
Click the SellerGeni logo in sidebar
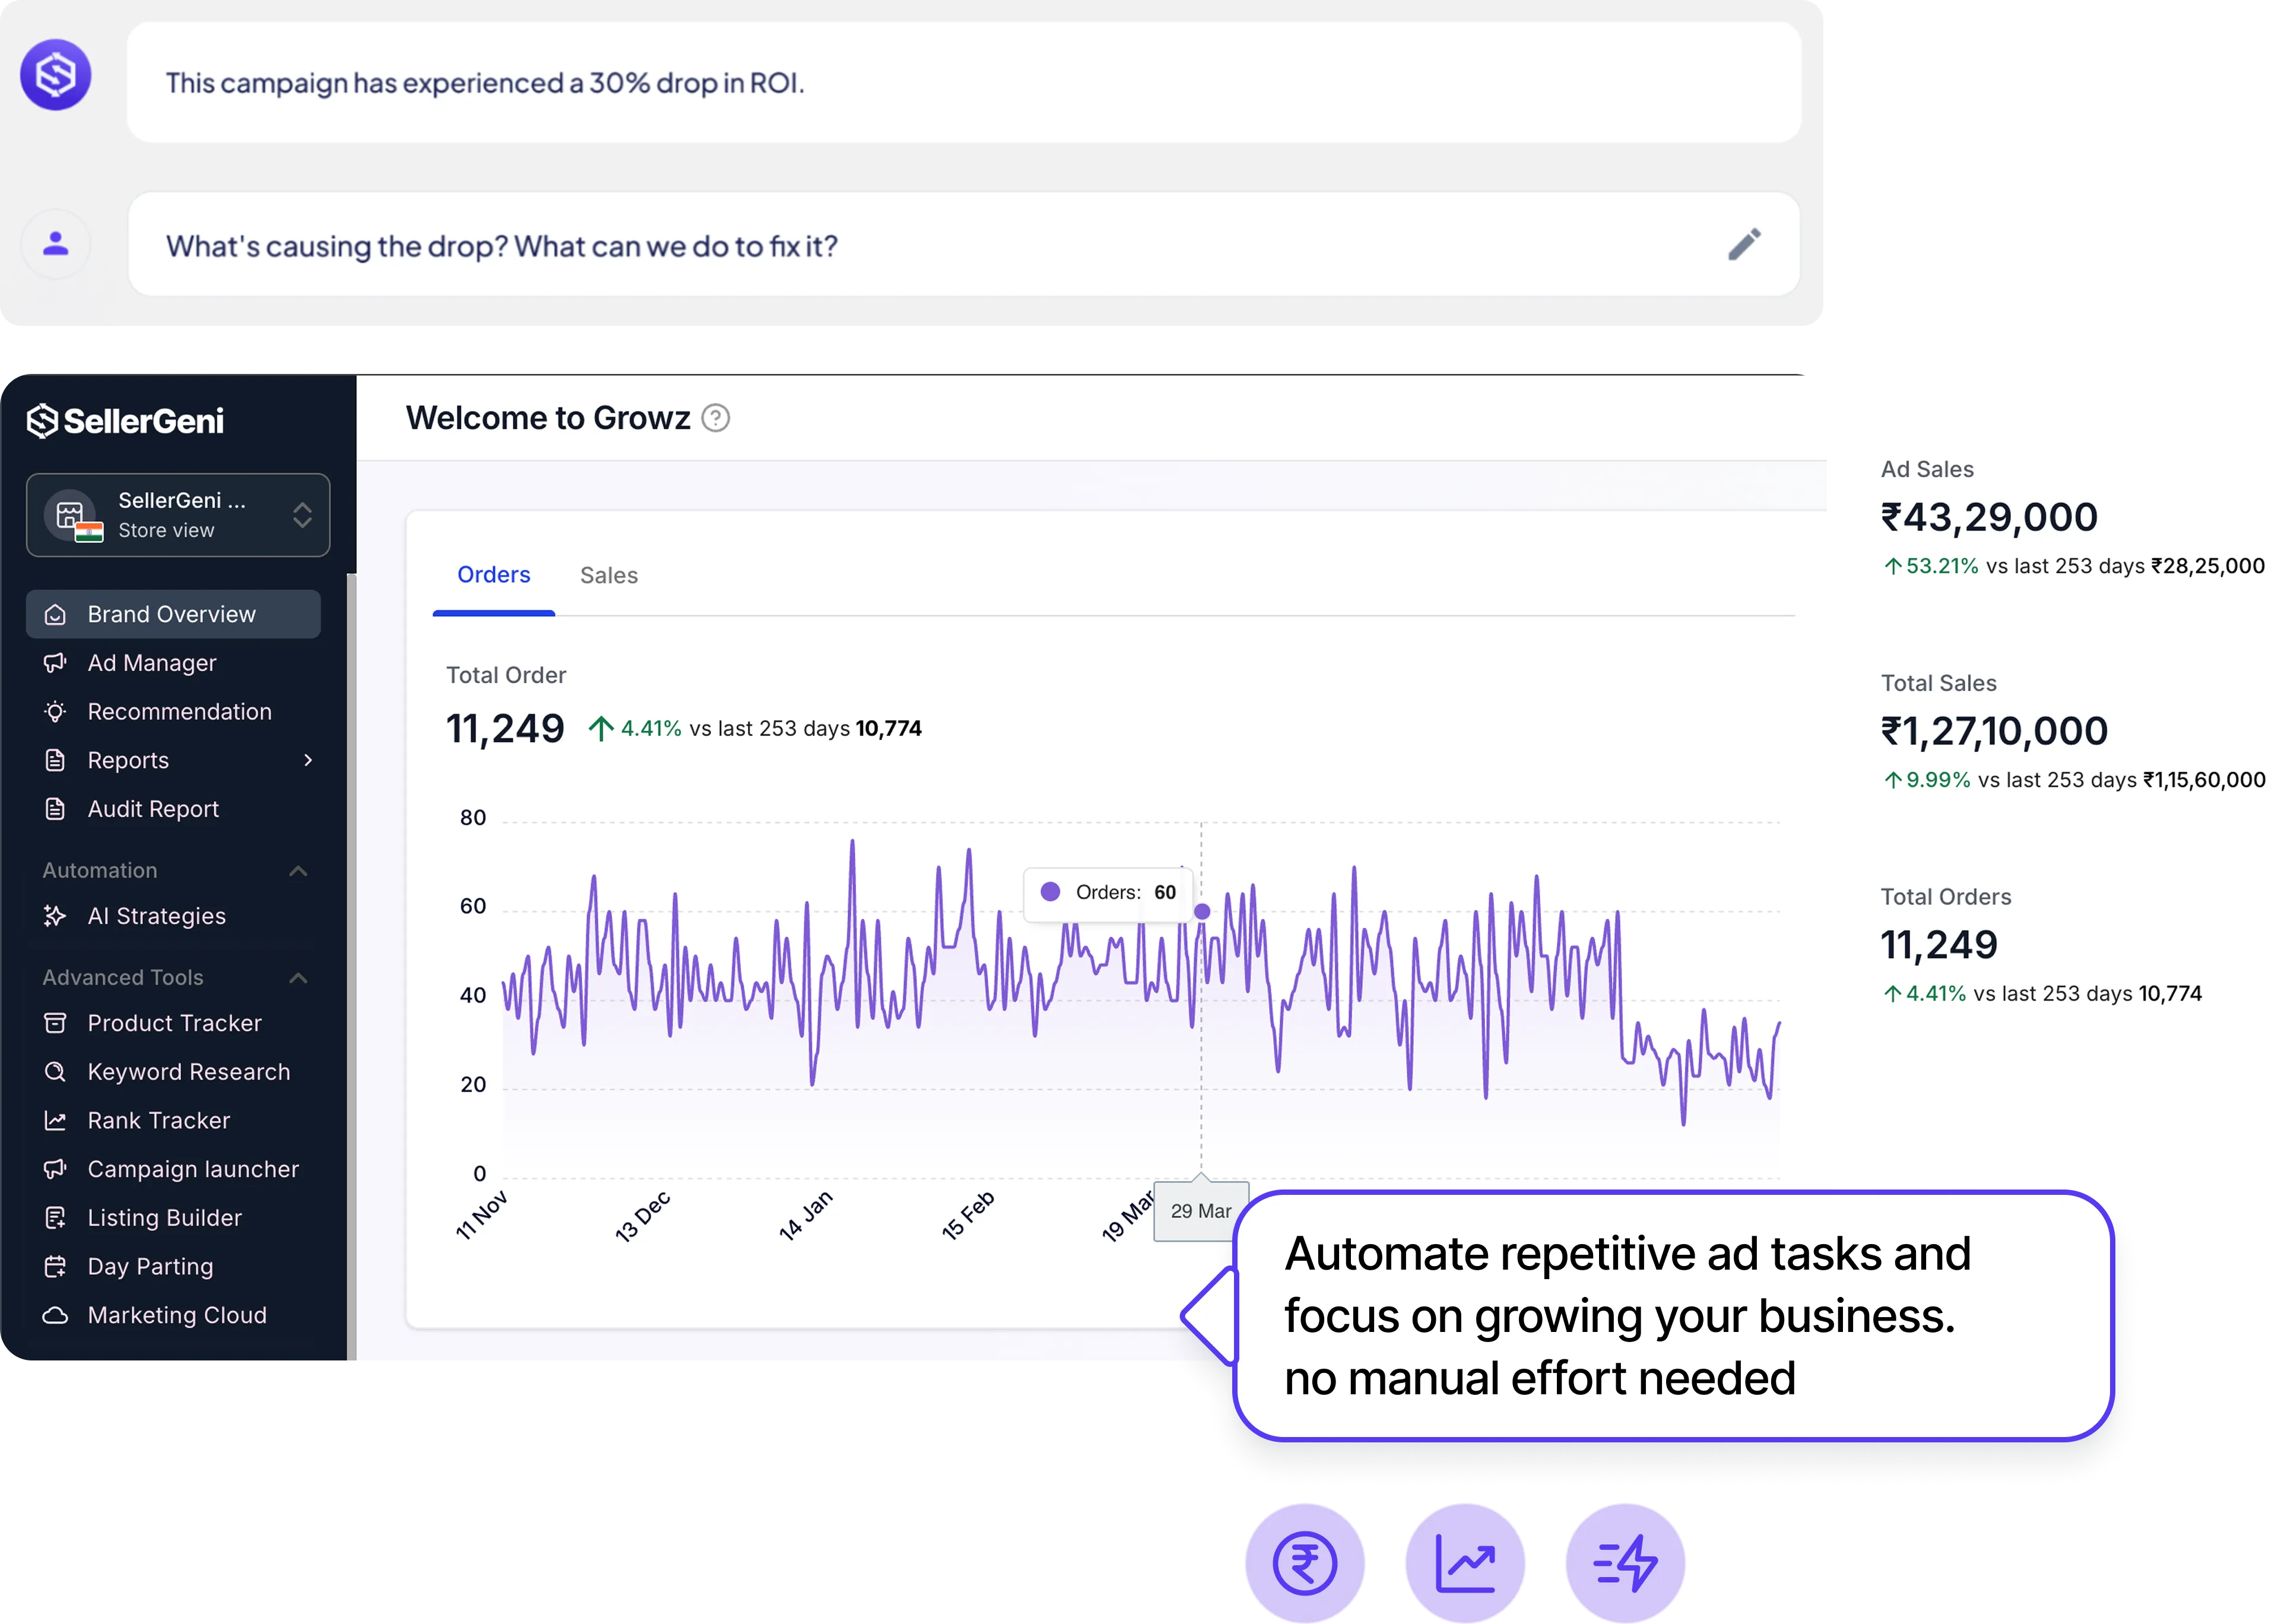coord(125,421)
